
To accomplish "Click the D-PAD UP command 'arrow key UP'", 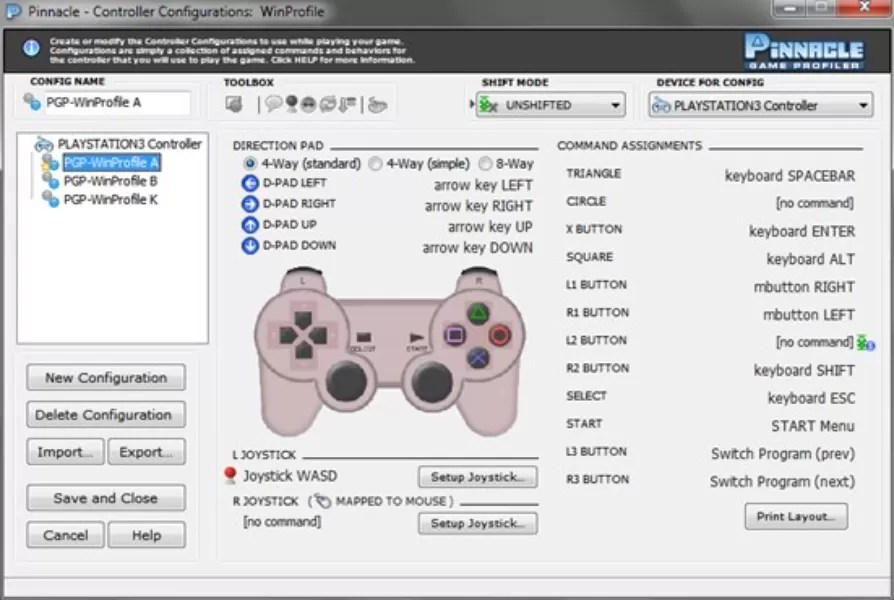I will [x=490, y=227].
